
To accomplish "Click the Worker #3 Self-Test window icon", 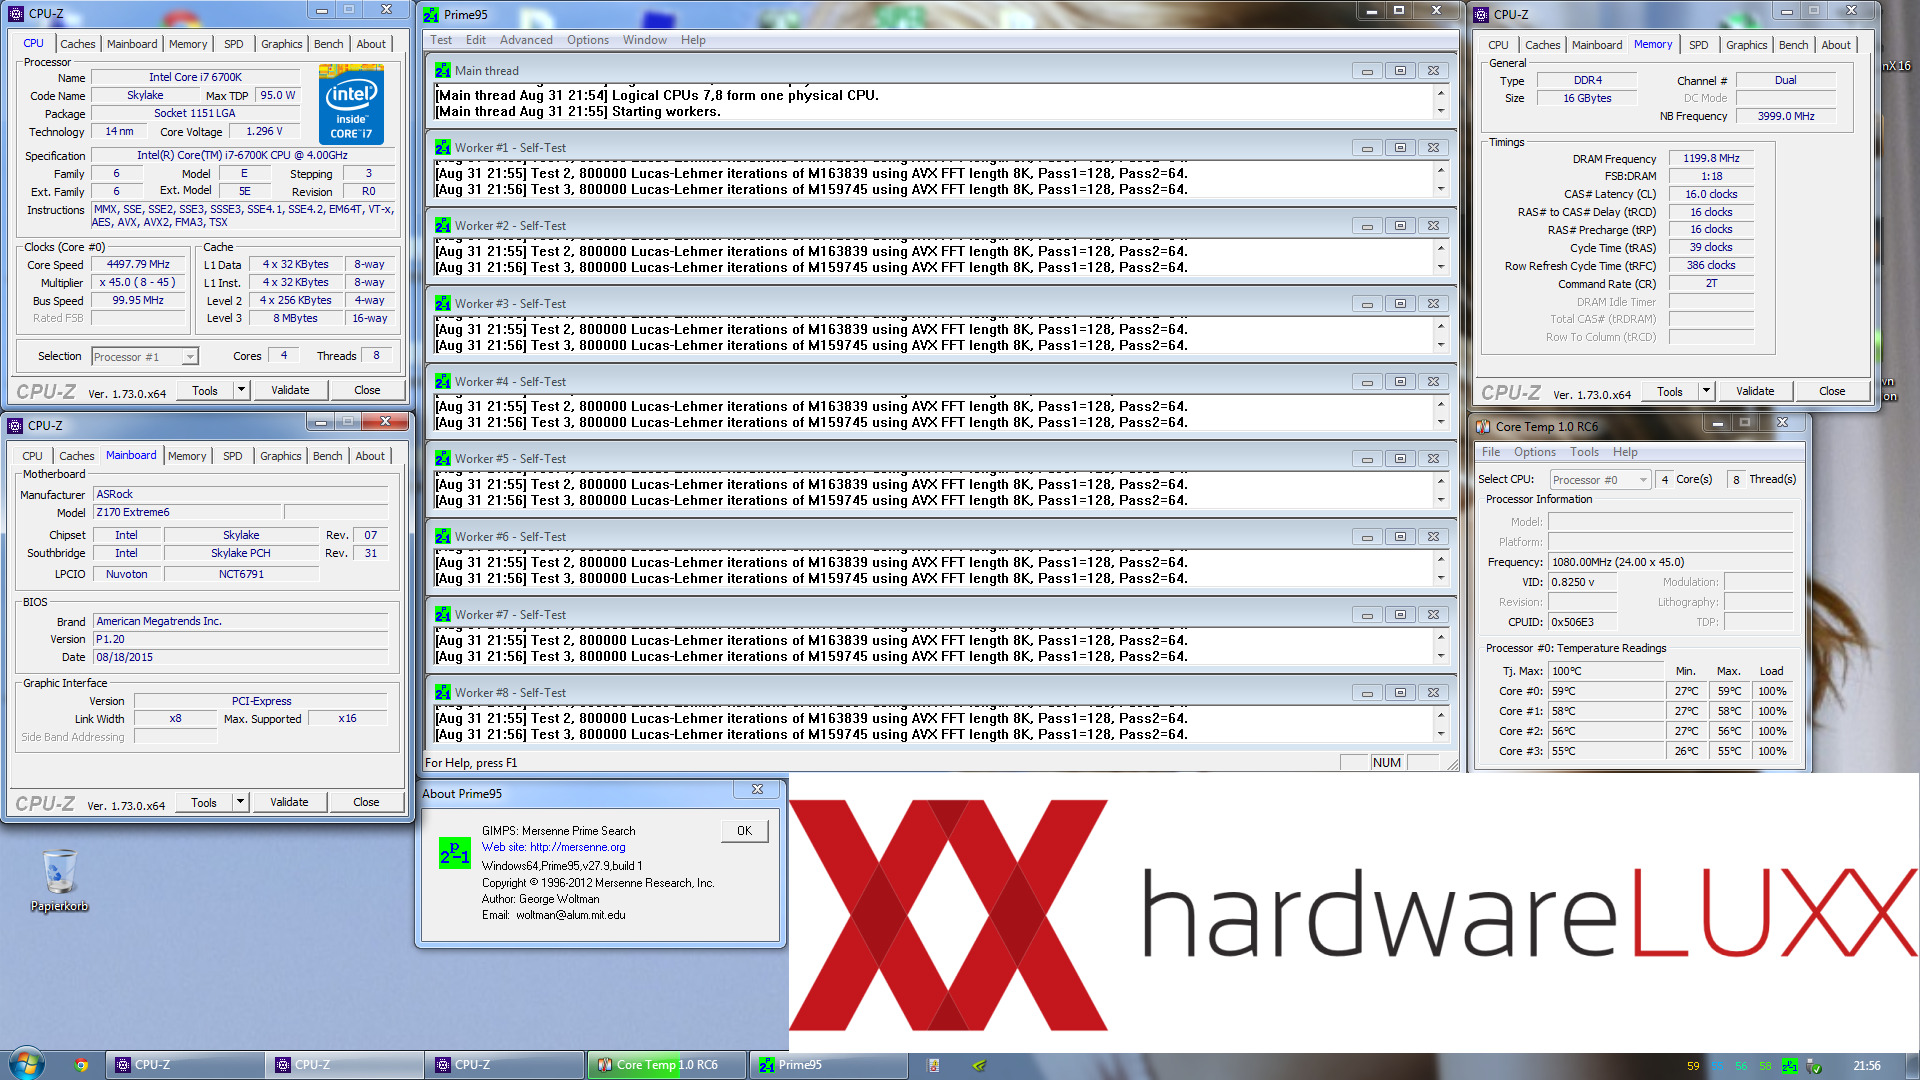I will pos(443,304).
